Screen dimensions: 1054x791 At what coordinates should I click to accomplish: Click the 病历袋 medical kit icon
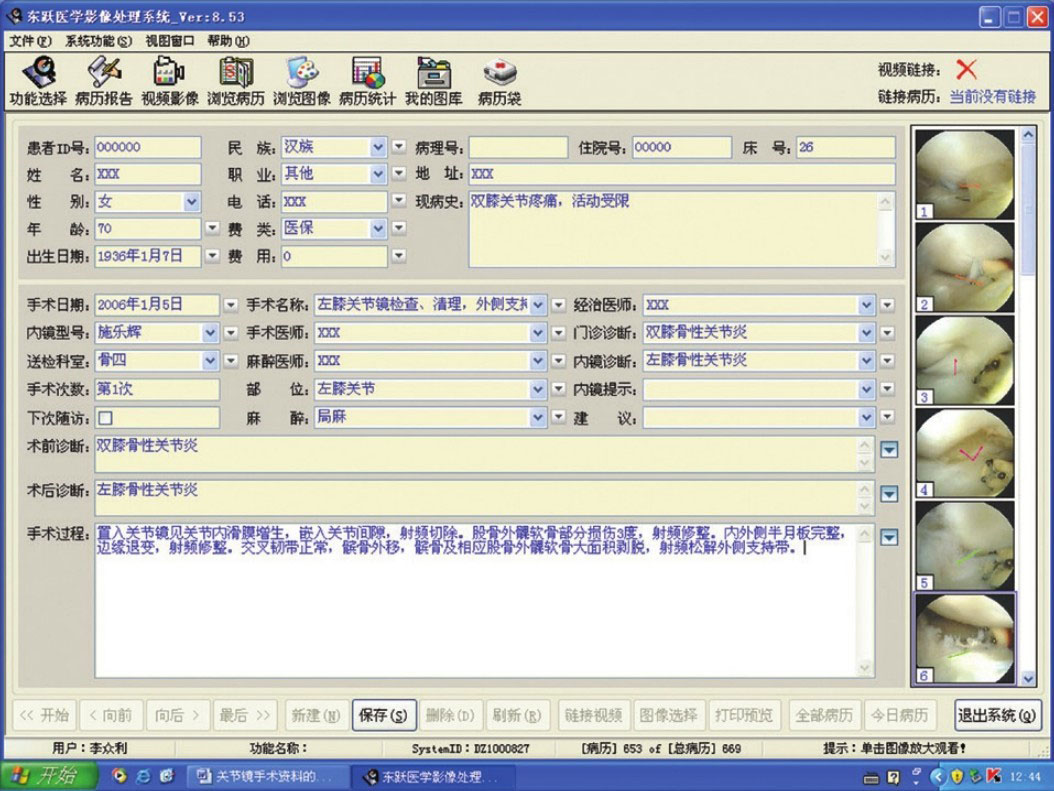click(499, 80)
